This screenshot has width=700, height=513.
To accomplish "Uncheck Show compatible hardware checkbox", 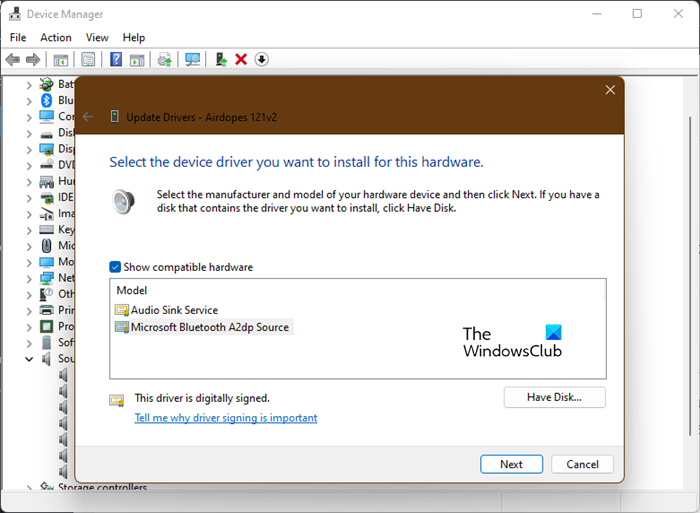I will click(x=116, y=267).
